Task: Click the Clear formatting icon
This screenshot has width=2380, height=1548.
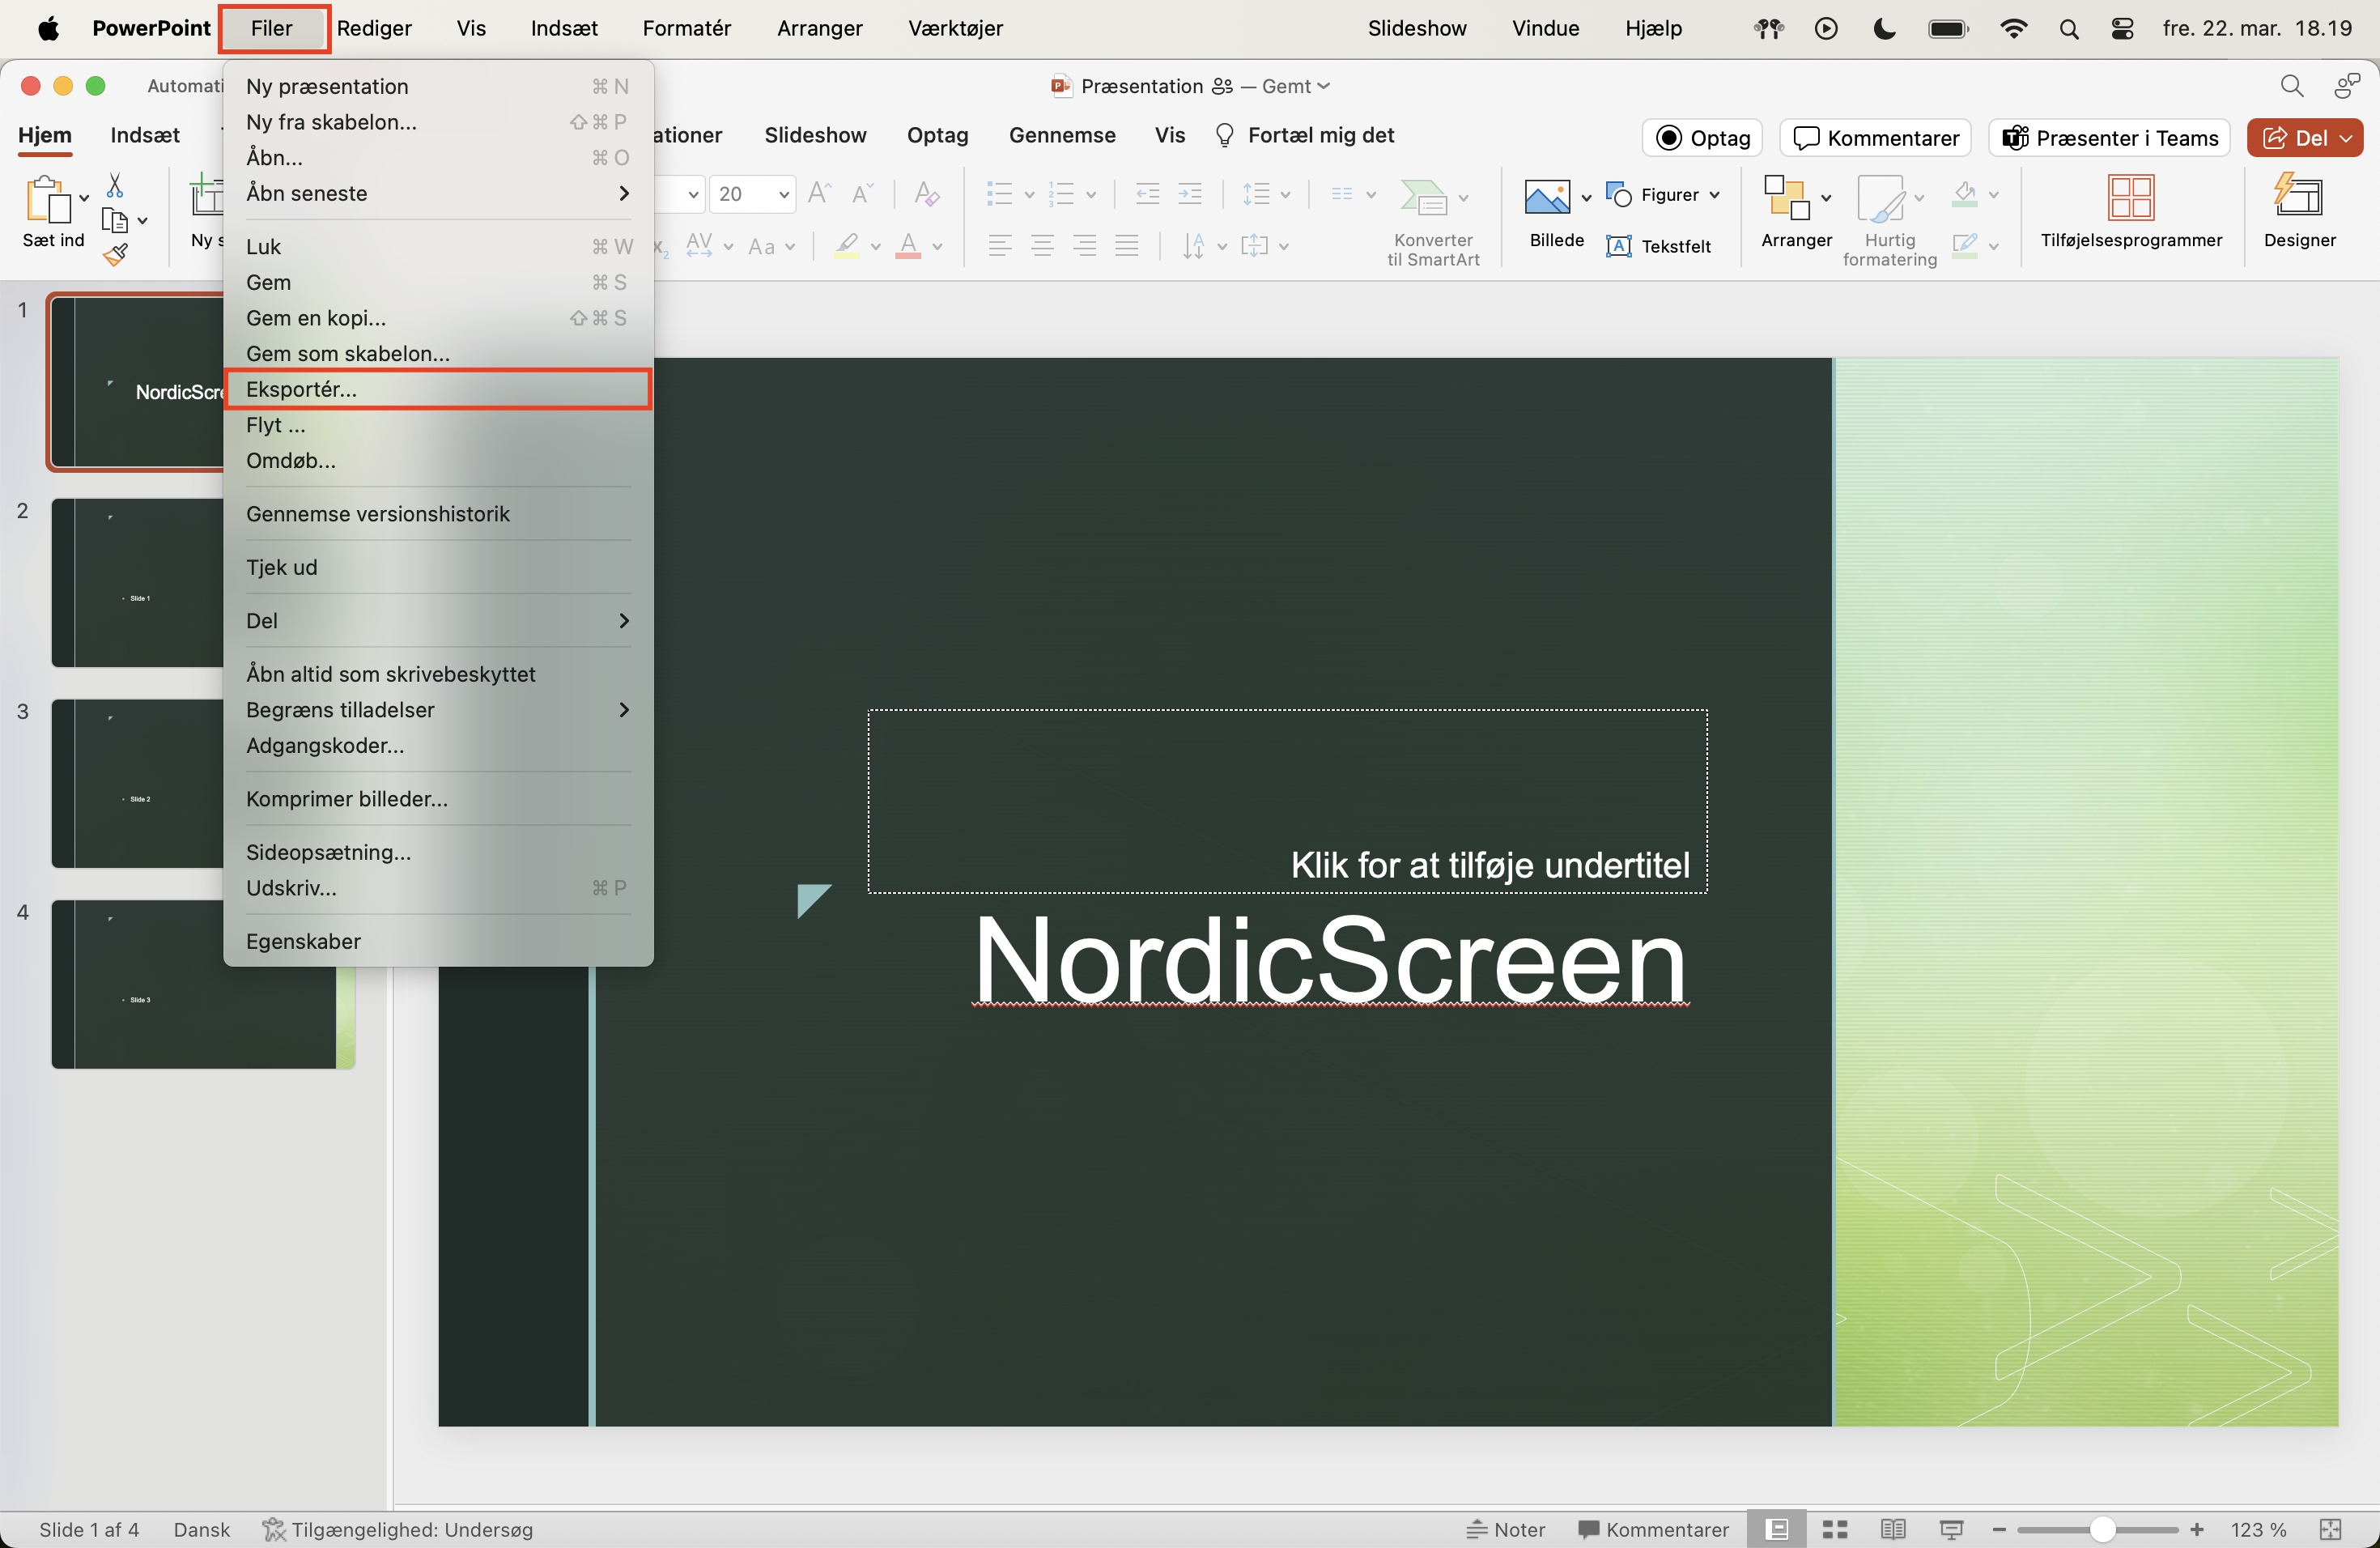Action: (x=926, y=193)
